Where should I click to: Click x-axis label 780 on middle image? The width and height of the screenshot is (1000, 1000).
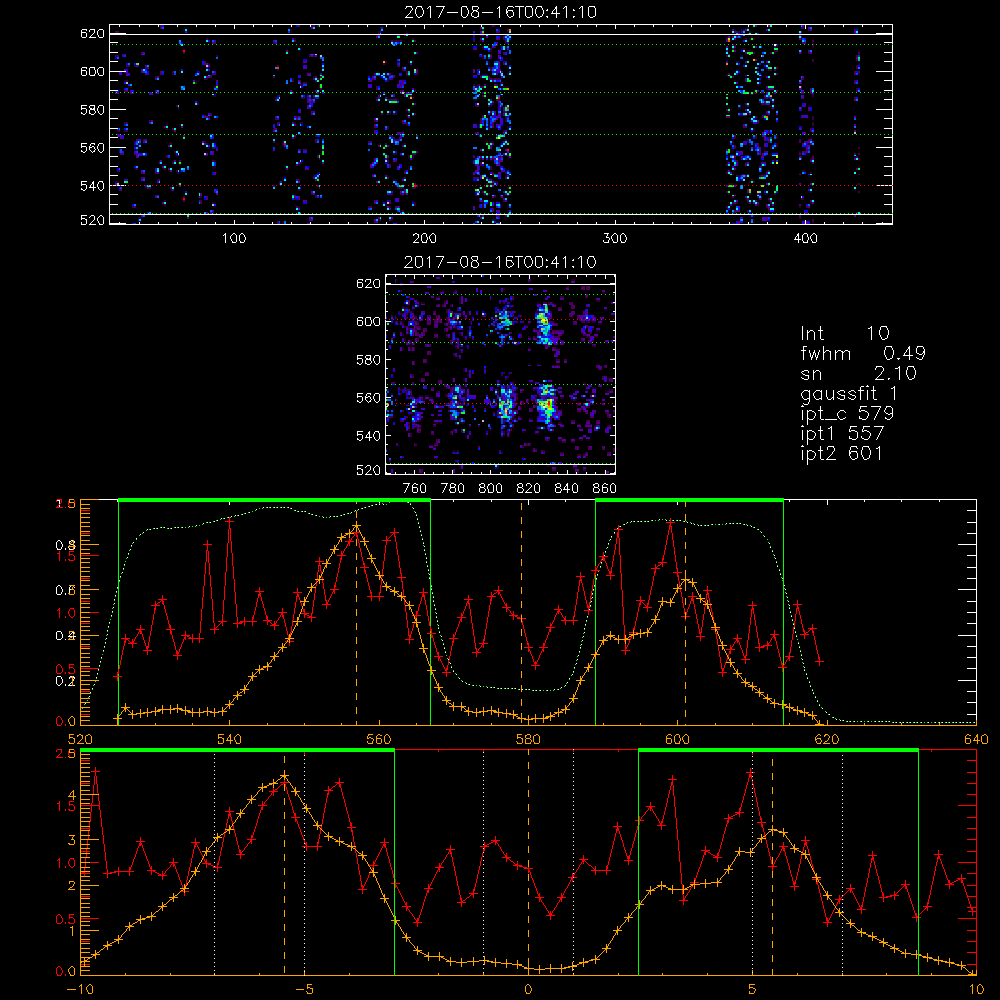pyautogui.click(x=453, y=489)
